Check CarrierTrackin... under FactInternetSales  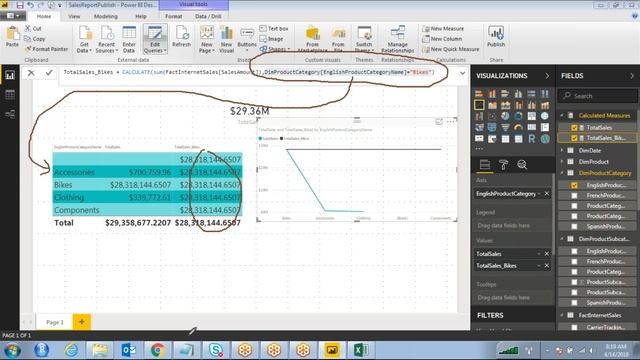[574, 327]
